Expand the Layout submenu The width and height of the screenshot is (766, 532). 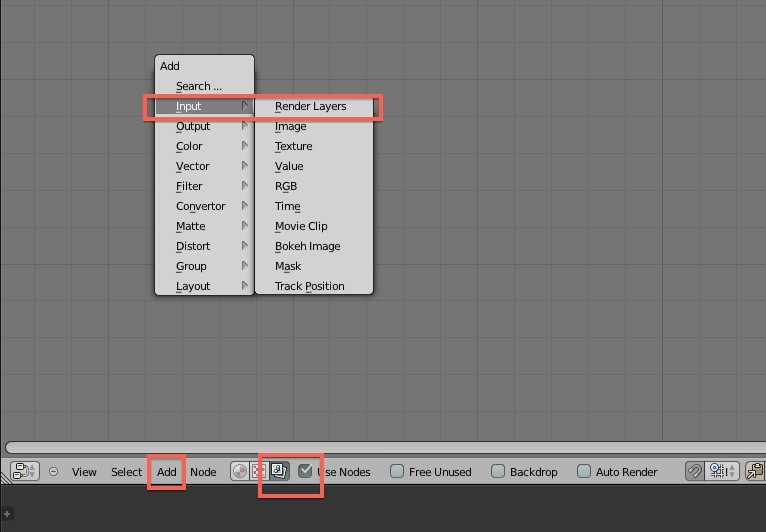(205, 286)
